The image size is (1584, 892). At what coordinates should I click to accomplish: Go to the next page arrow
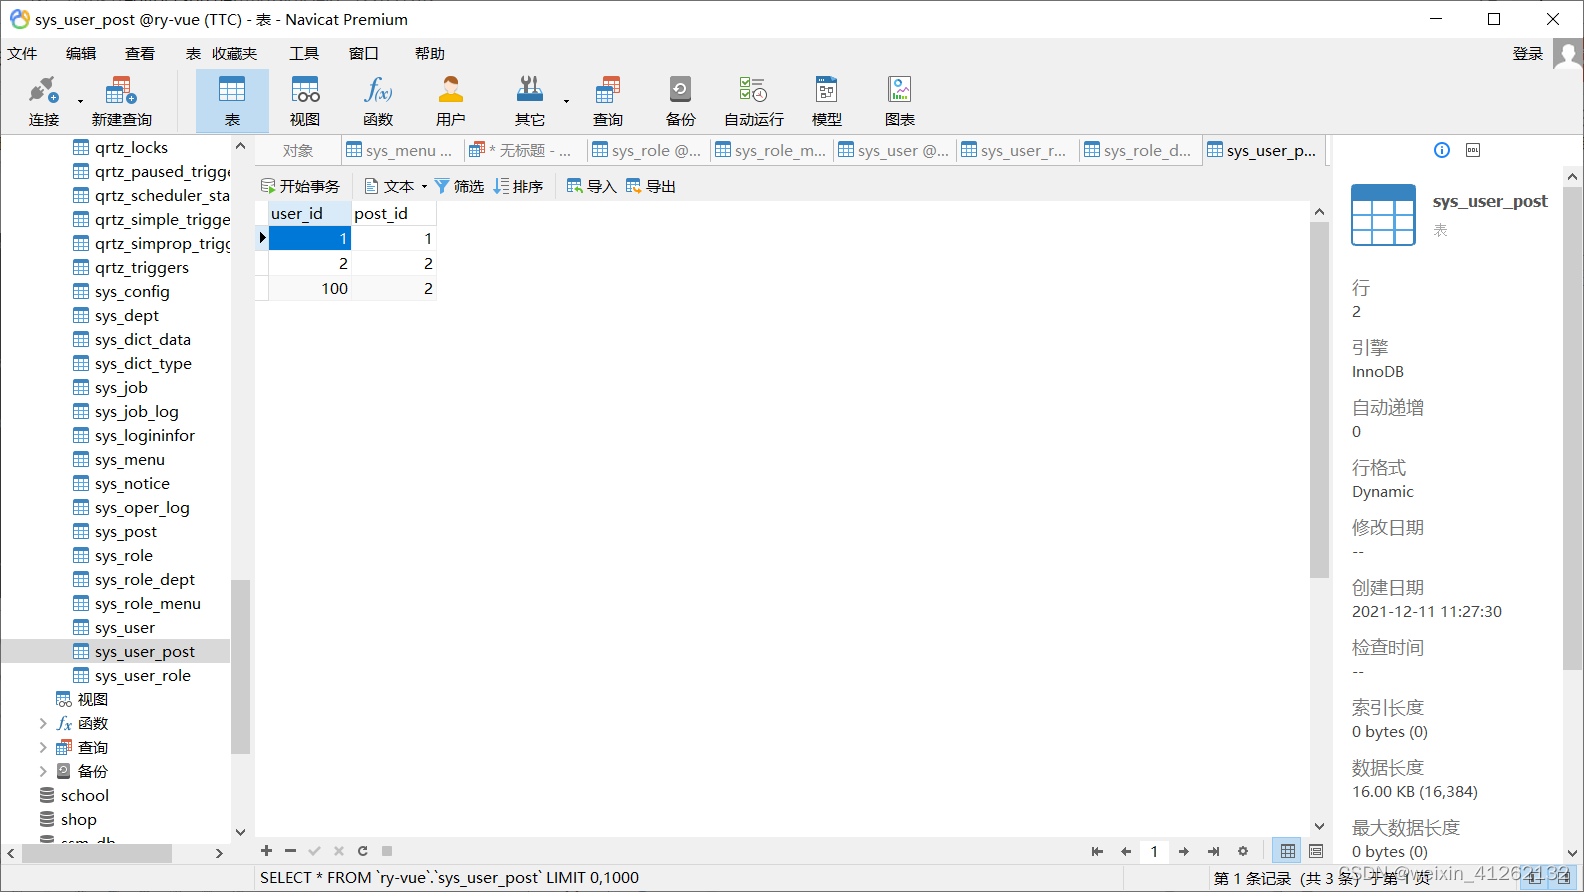click(1184, 852)
